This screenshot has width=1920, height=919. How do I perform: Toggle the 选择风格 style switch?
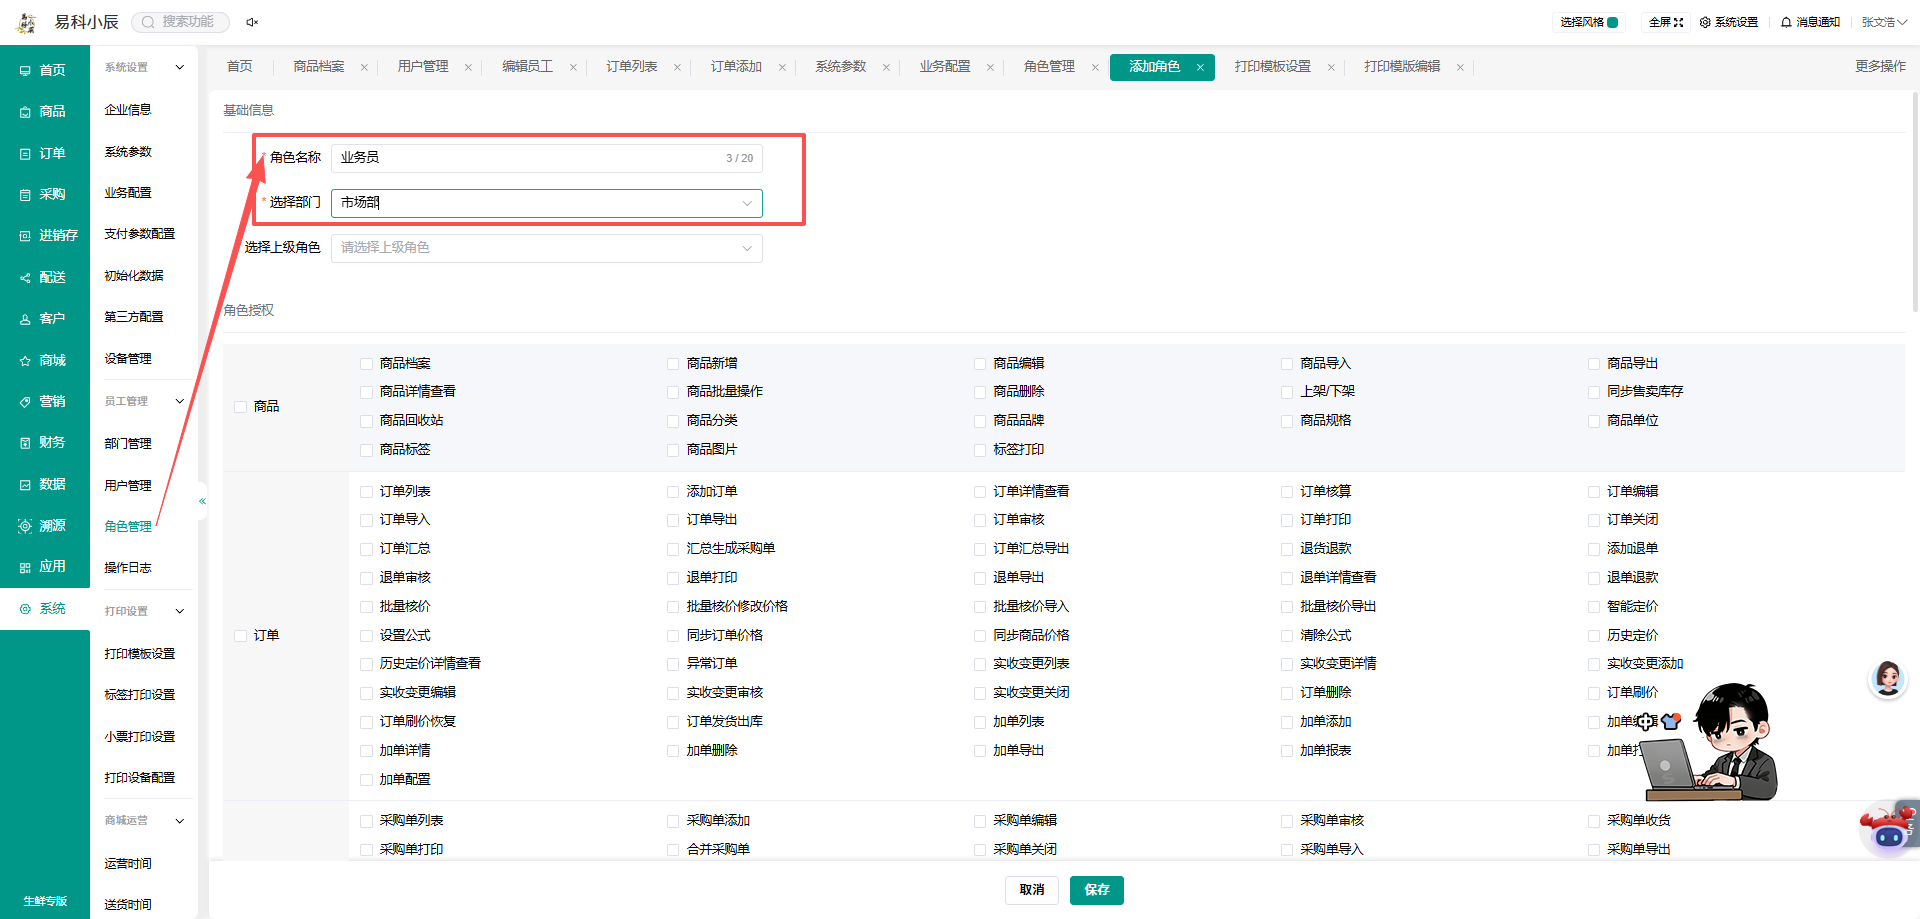pos(1613,22)
